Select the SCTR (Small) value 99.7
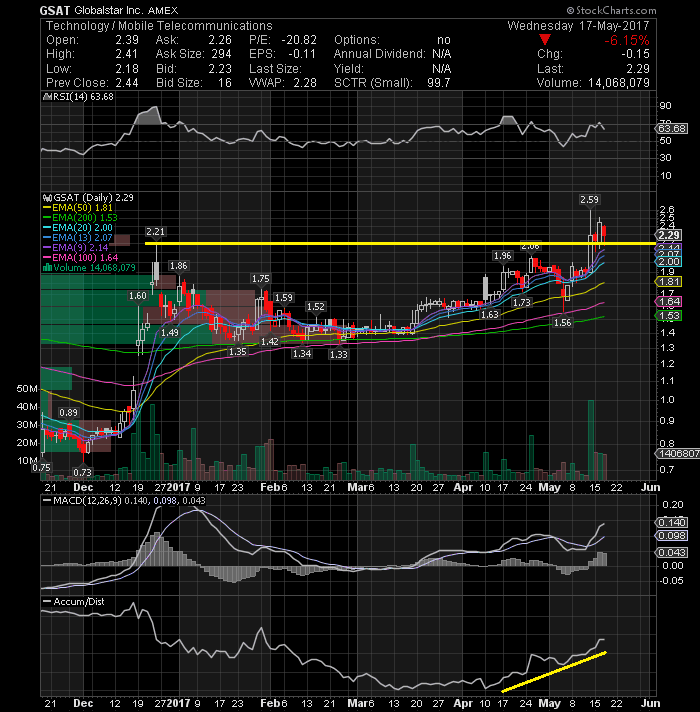The width and height of the screenshot is (700, 712). pyautogui.click(x=439, y=83)
